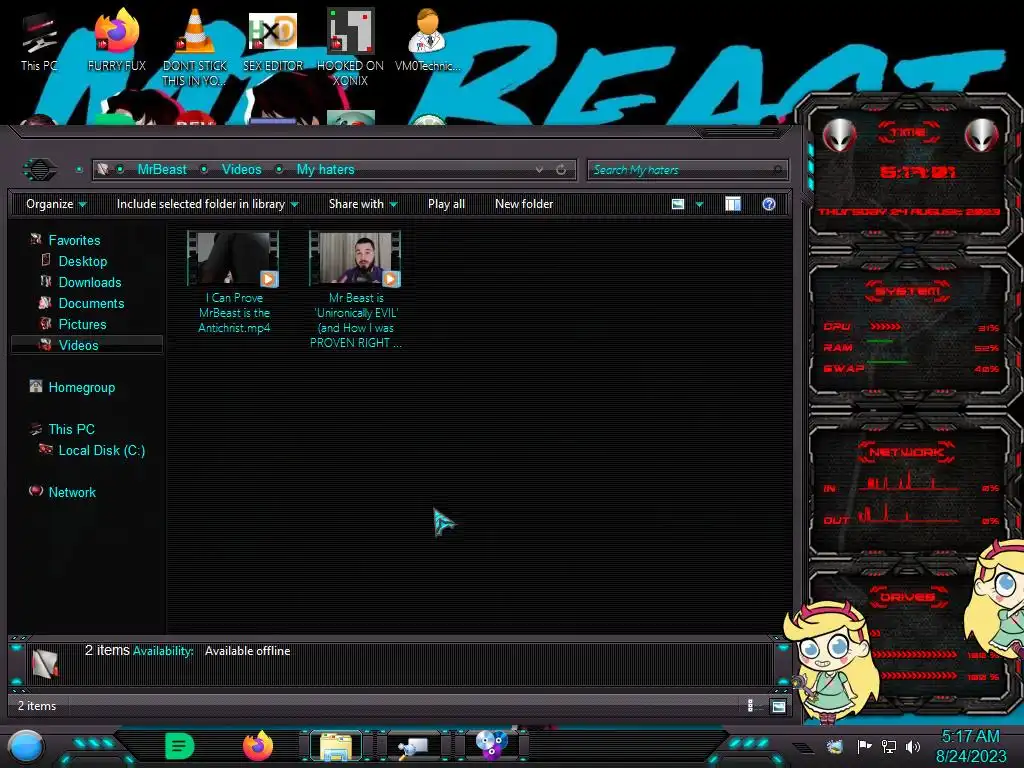Open the view options dropdown arrow
Image resolution: width=1024 pixels, height=768 pixels.
click(699, 204)
